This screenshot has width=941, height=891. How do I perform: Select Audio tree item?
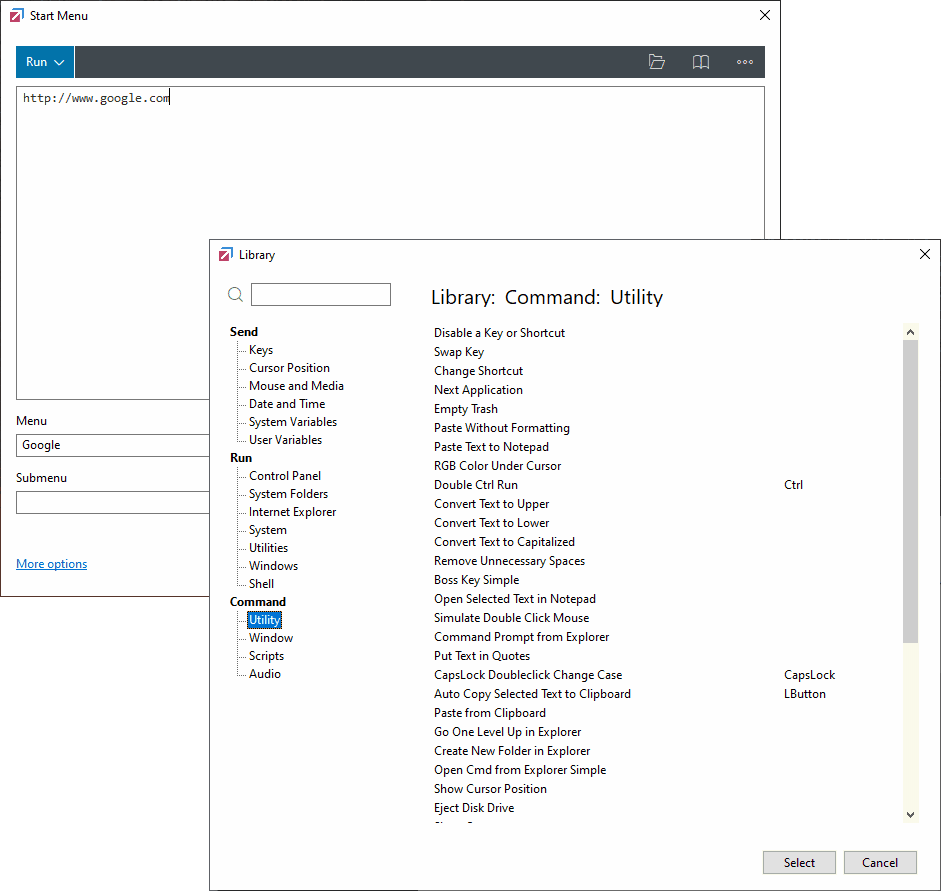[265, 674]
